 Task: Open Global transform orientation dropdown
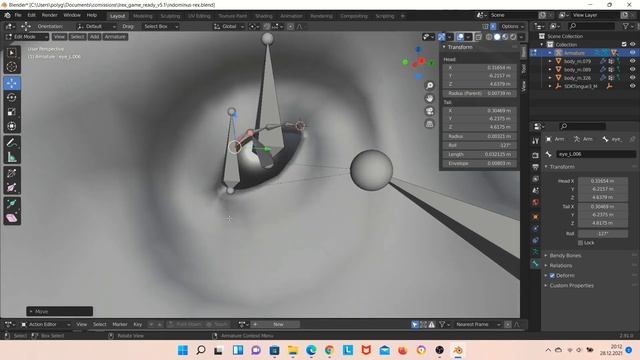pos(229,27)
